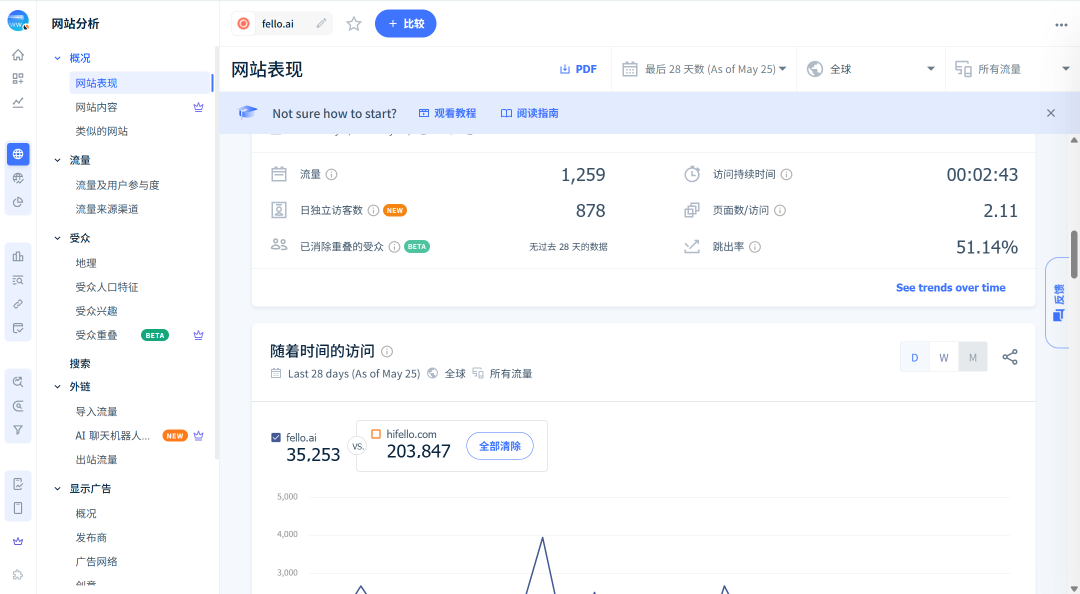
Task: Click the fello.ai domain field
Action: 282,23
